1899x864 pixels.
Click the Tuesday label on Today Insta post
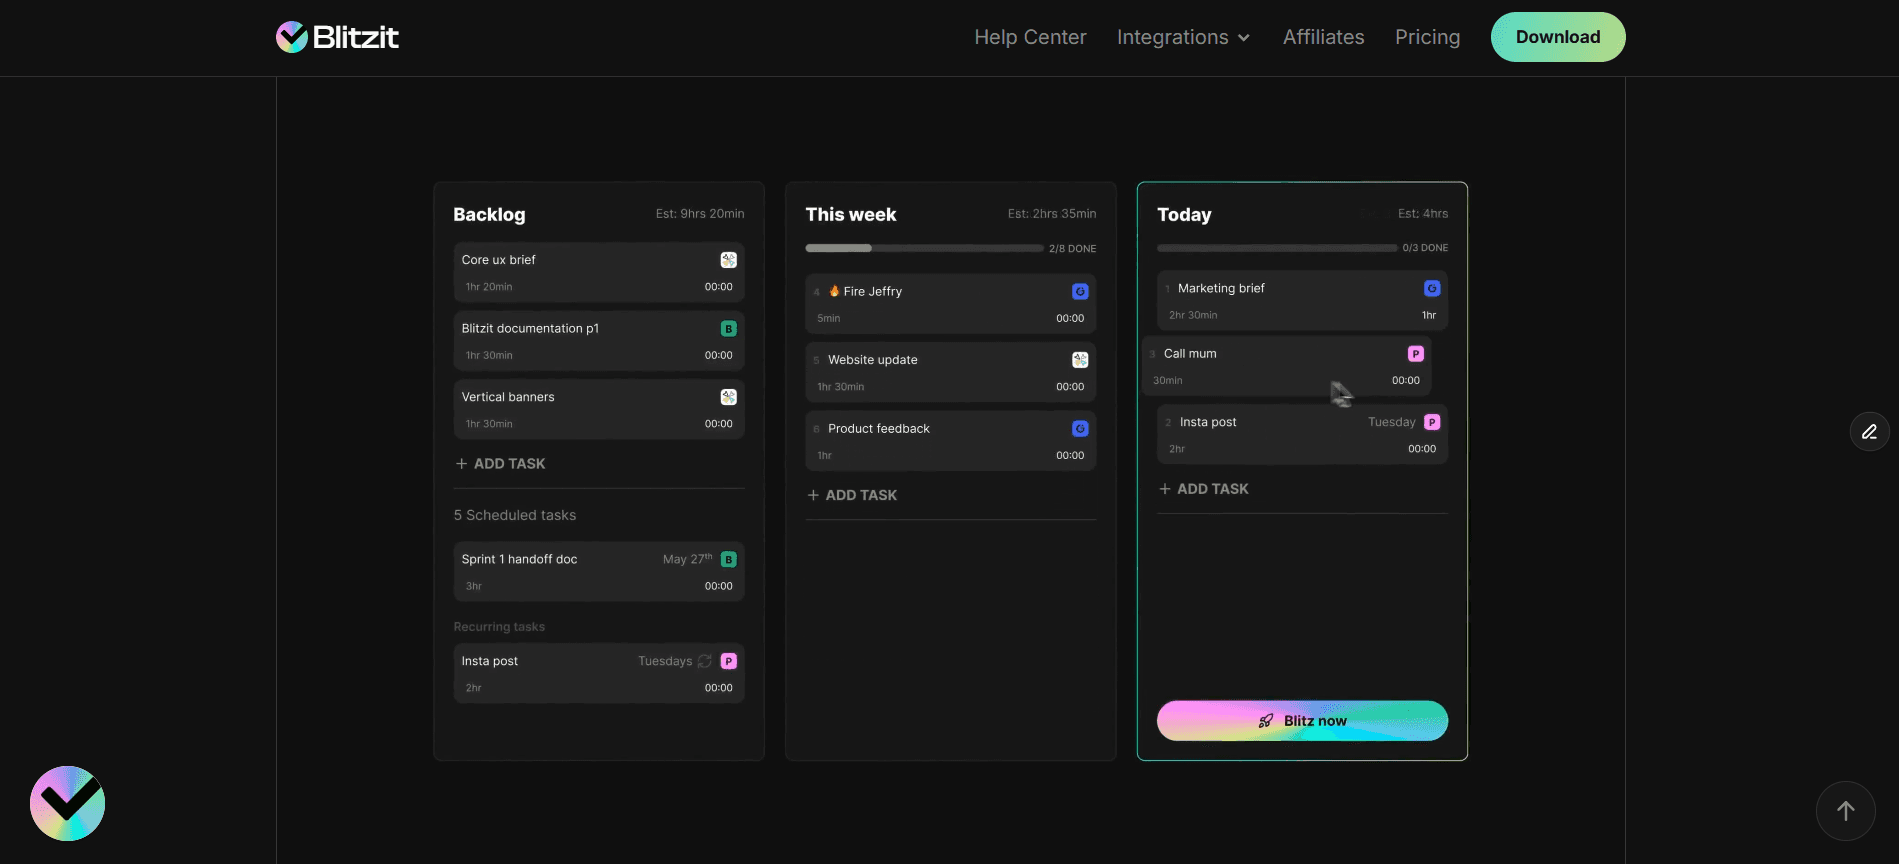click(1391, 422)
